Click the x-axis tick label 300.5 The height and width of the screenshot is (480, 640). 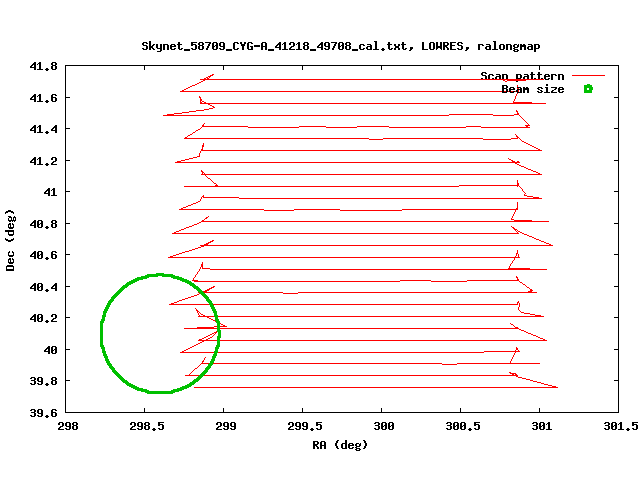click(x=463, y=426)
